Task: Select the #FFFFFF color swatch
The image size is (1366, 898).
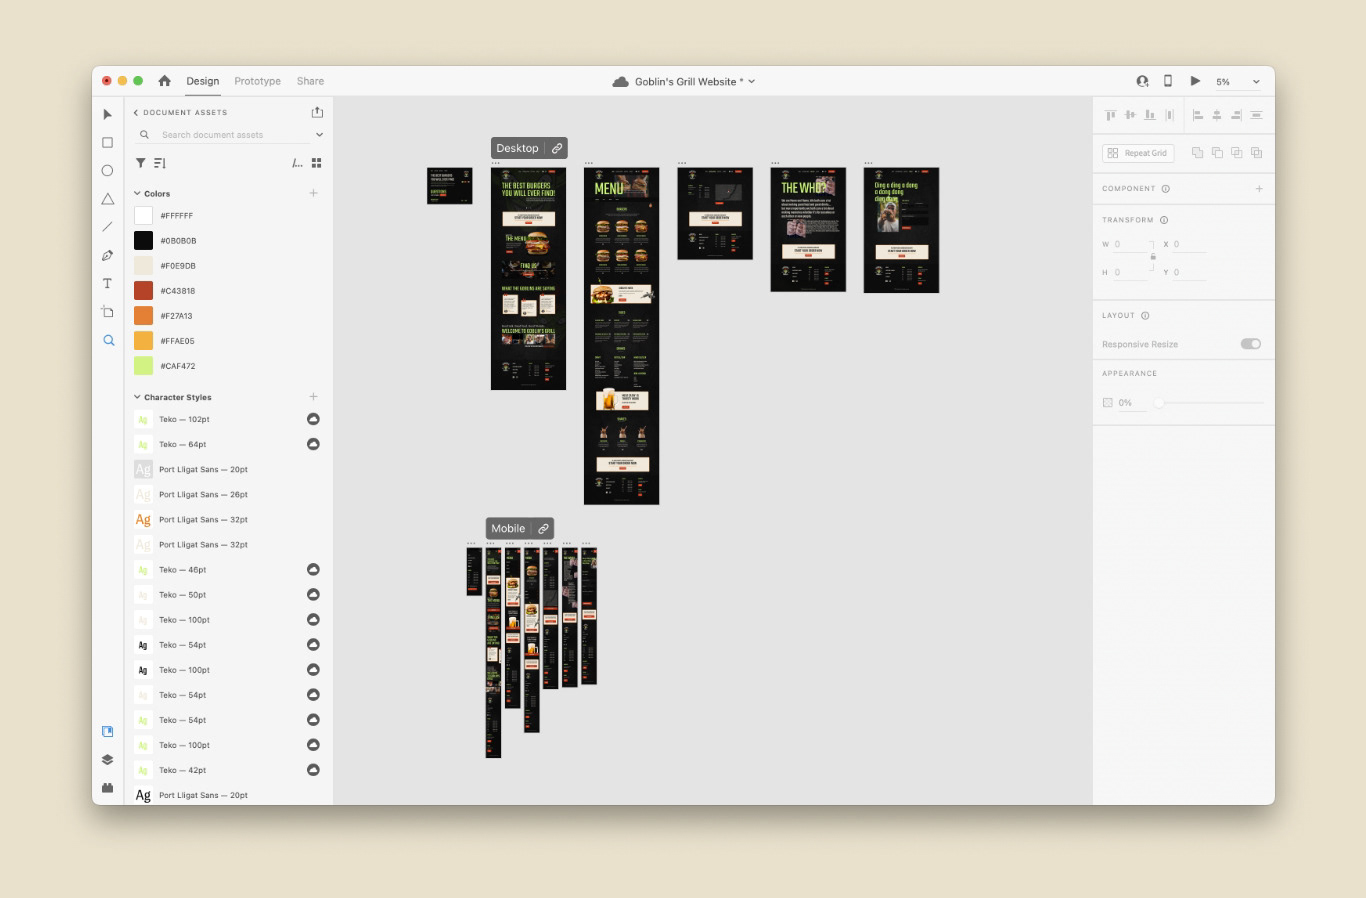Action: pos(144,216)
